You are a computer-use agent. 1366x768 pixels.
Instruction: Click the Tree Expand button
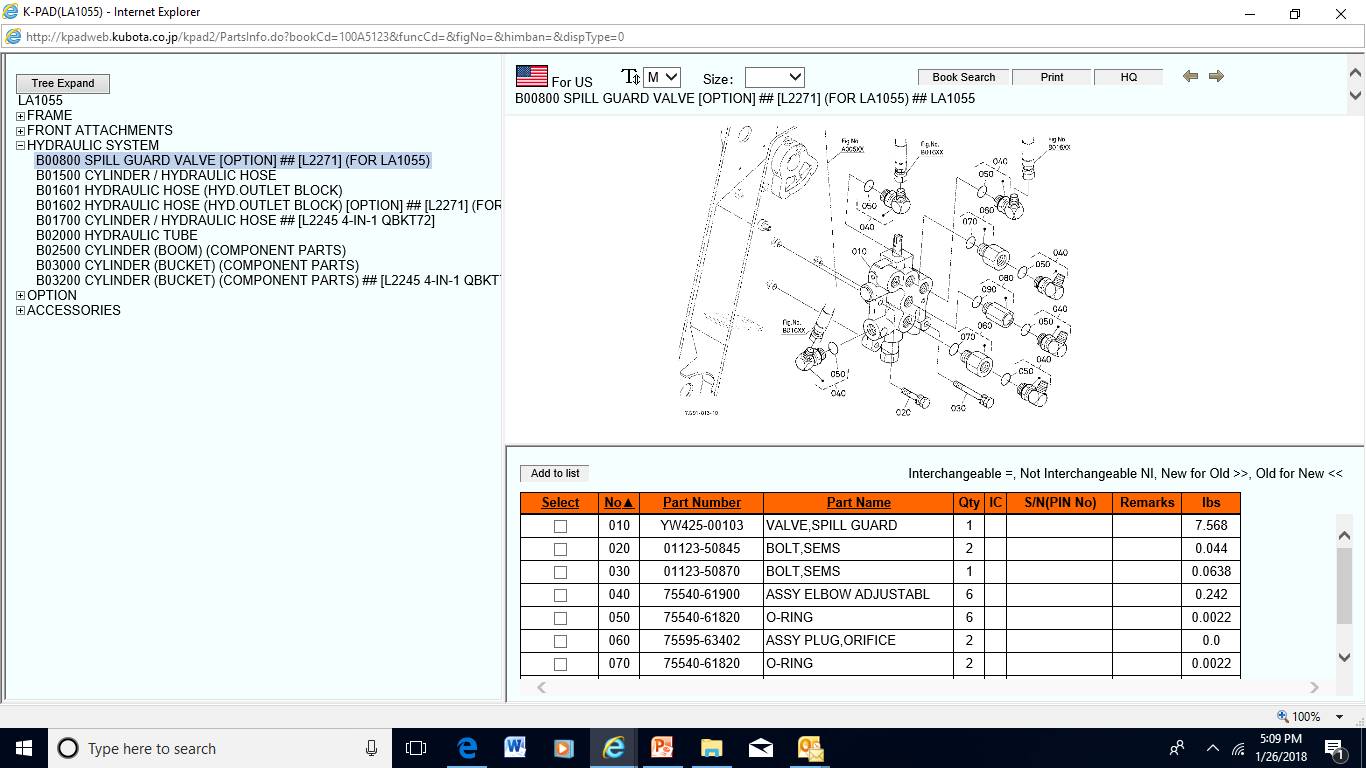click(63, 83)
